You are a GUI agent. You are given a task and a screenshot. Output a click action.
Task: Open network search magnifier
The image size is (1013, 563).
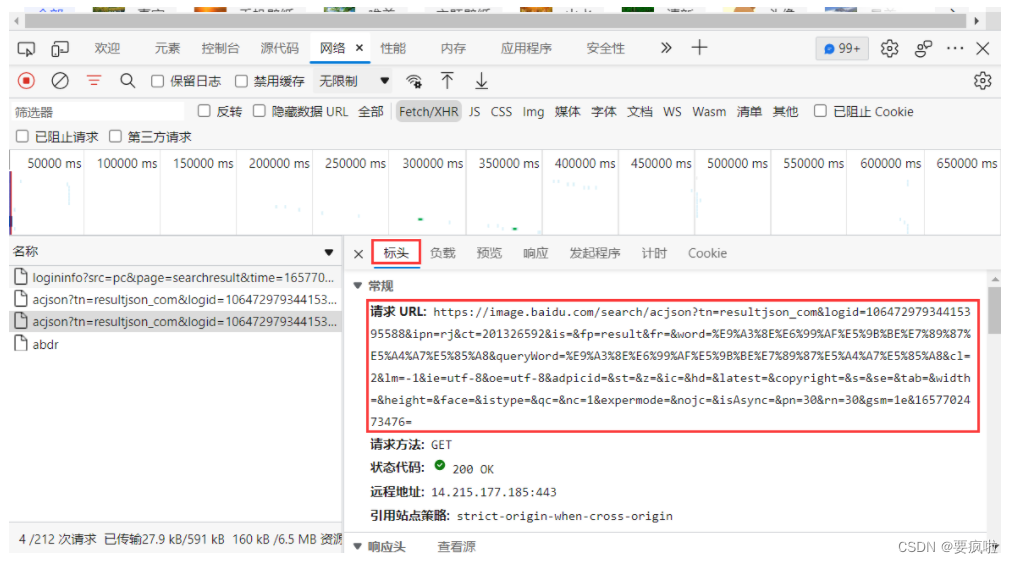pyautogui.click(x=128, y=81)
